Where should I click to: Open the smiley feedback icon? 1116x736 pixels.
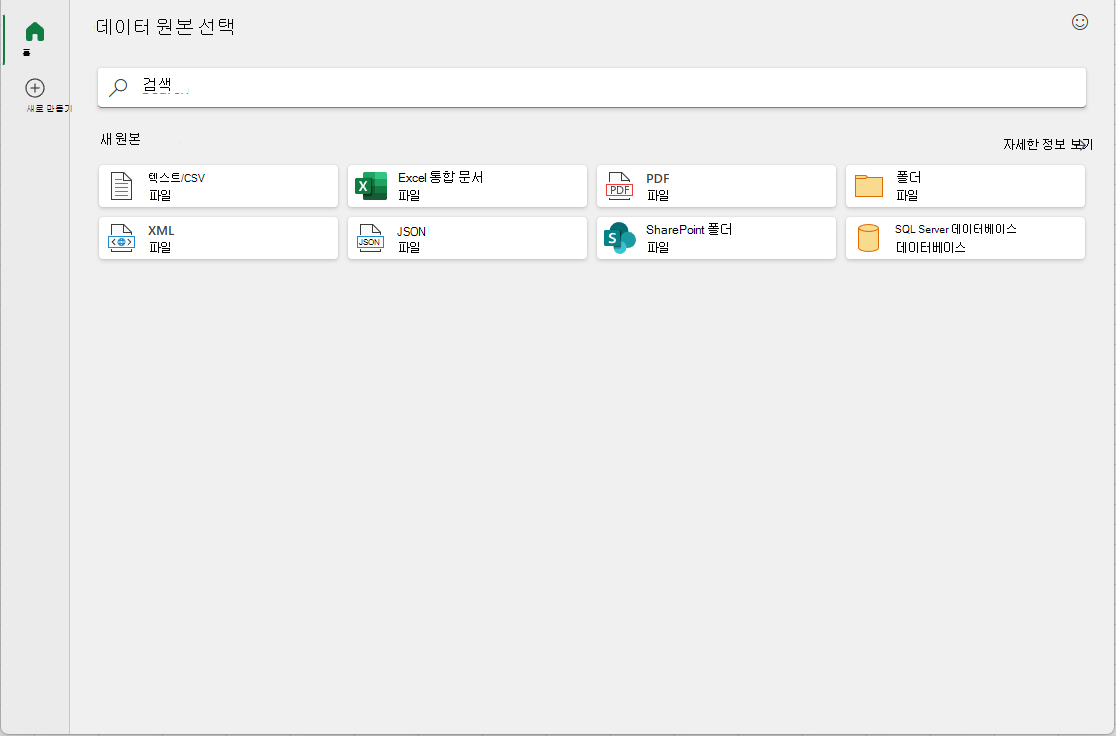point(1080,22)
